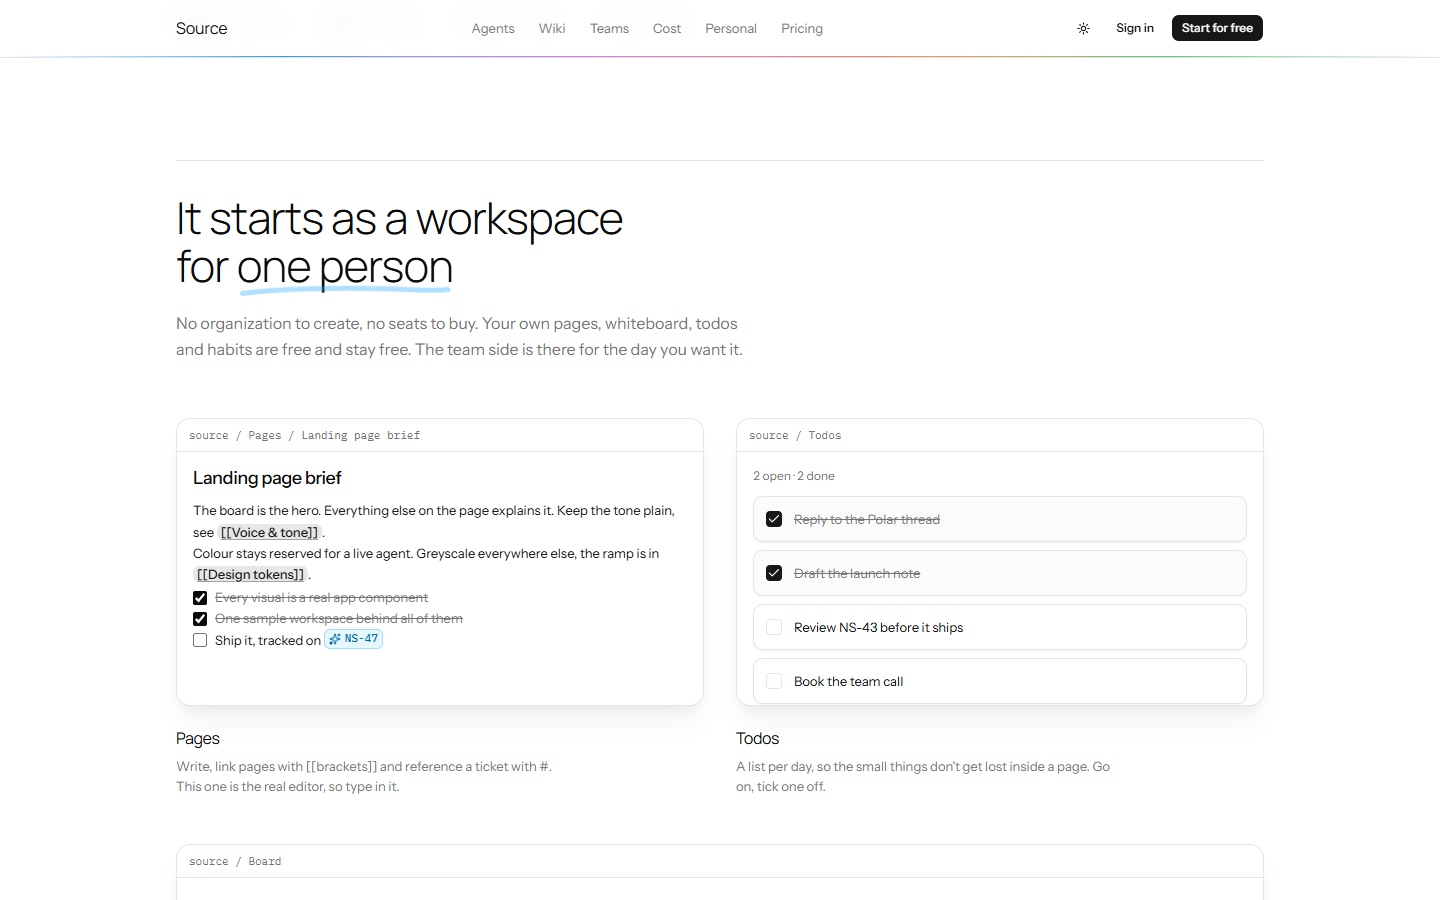1440x900 pixels.
Task: Click Sign in
Action: (1135, 28)
